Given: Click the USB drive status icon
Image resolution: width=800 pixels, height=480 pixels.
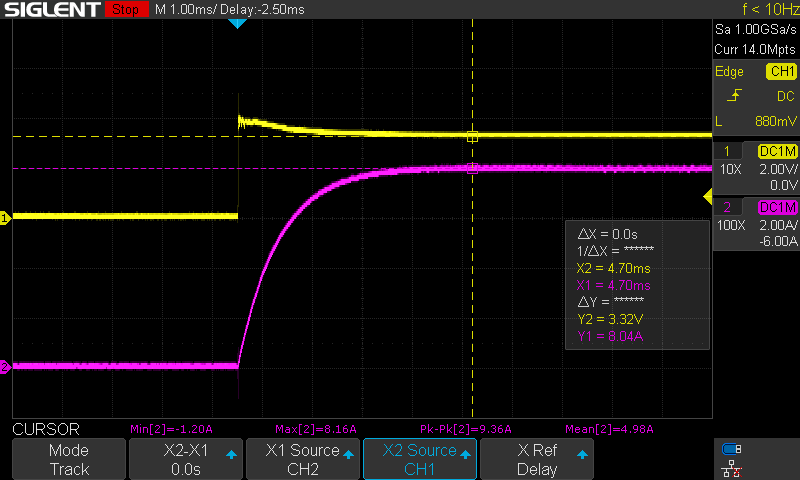Looking at the screenshot, I should 732,449.
